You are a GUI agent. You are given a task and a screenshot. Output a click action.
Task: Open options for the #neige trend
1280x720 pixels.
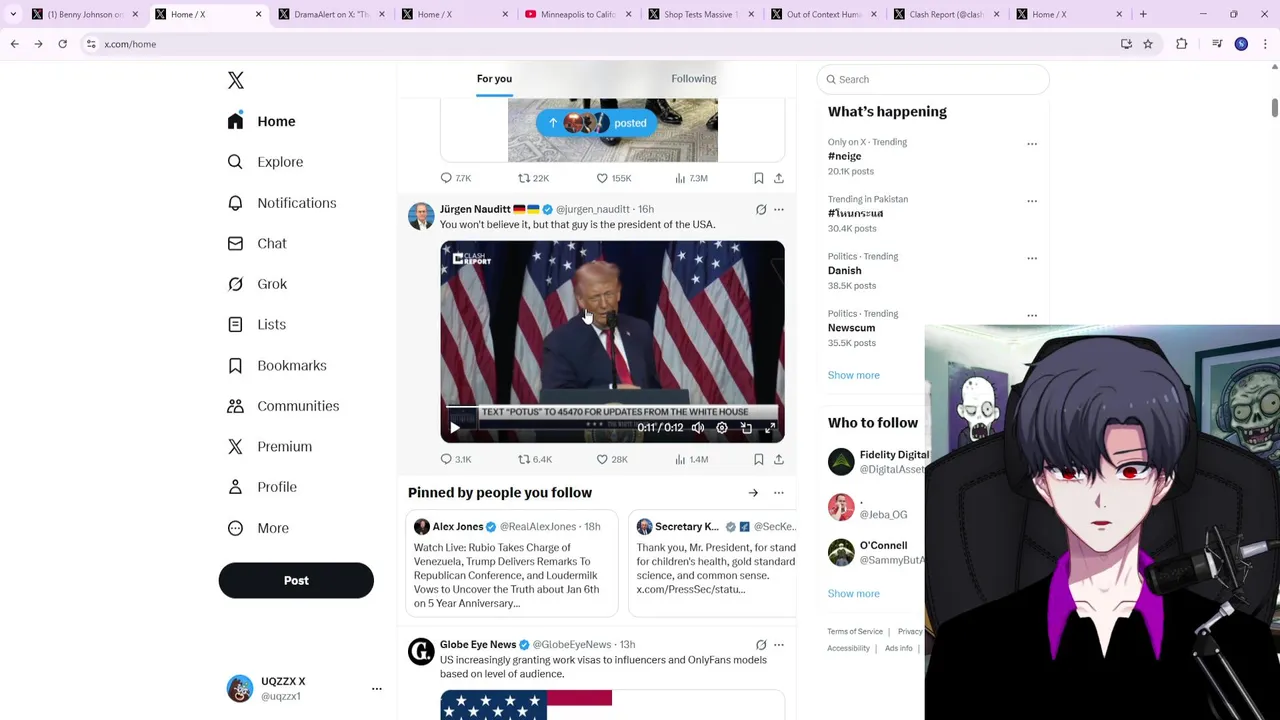(x=1032, y=144)
